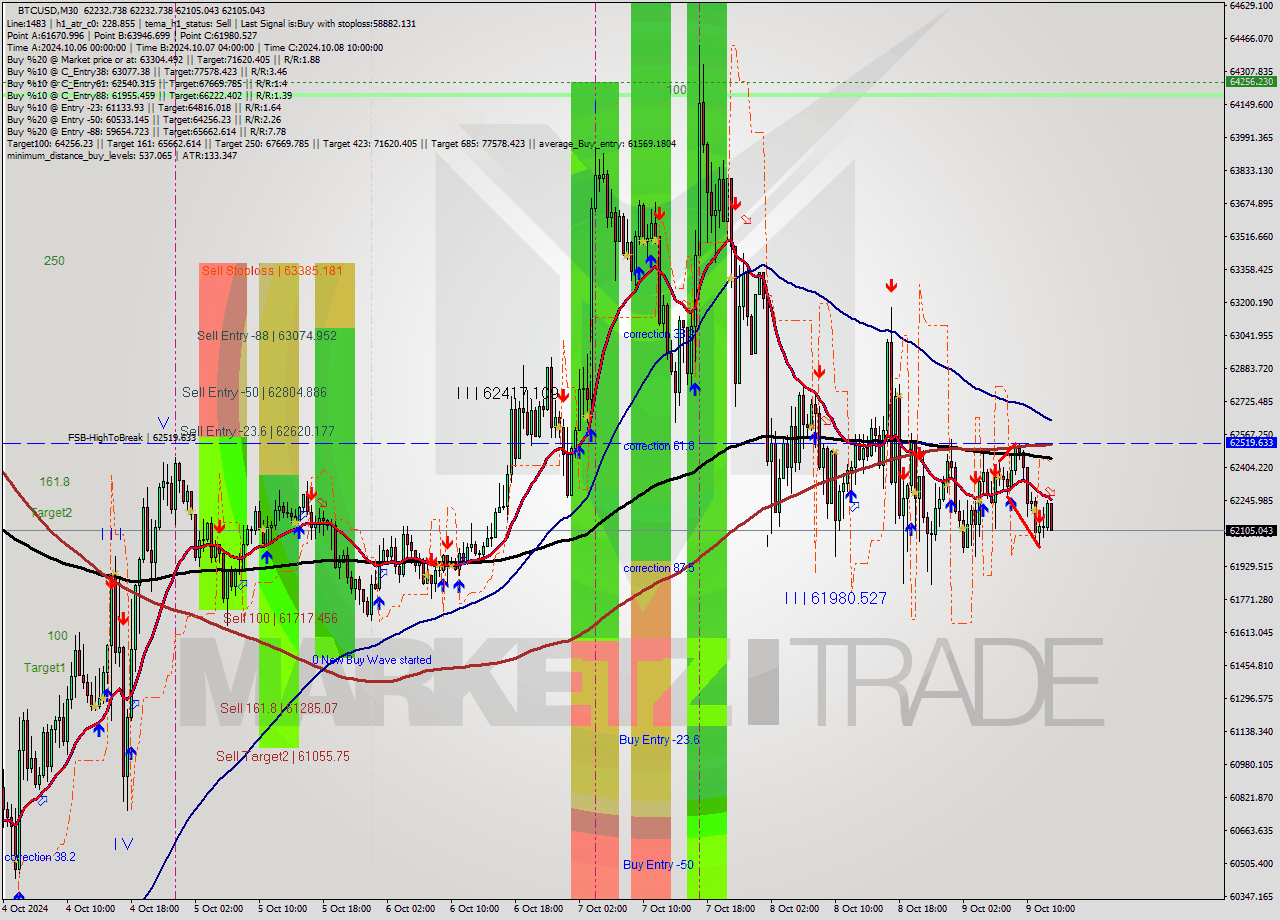
Task: Select the 'Sell 161.8 | 61285.07' label
Action: pos(279,708)
